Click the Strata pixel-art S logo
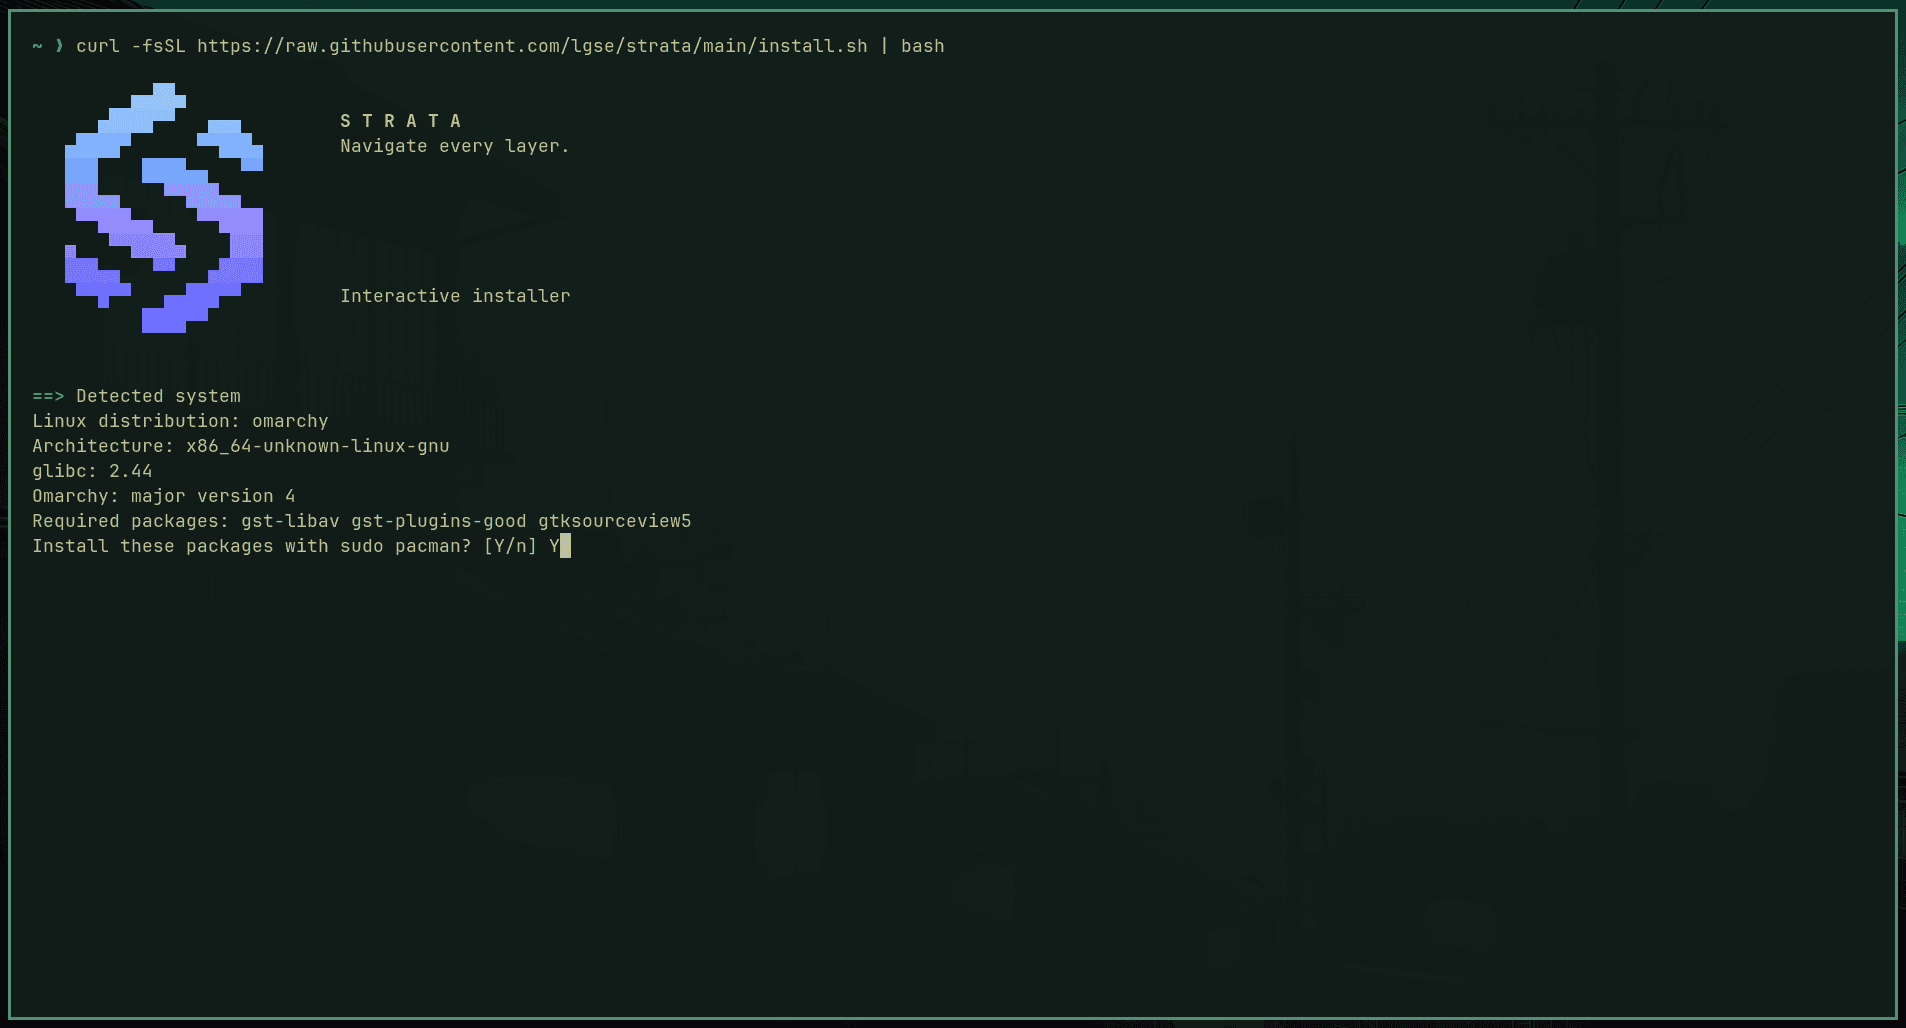 click(164, 208)
